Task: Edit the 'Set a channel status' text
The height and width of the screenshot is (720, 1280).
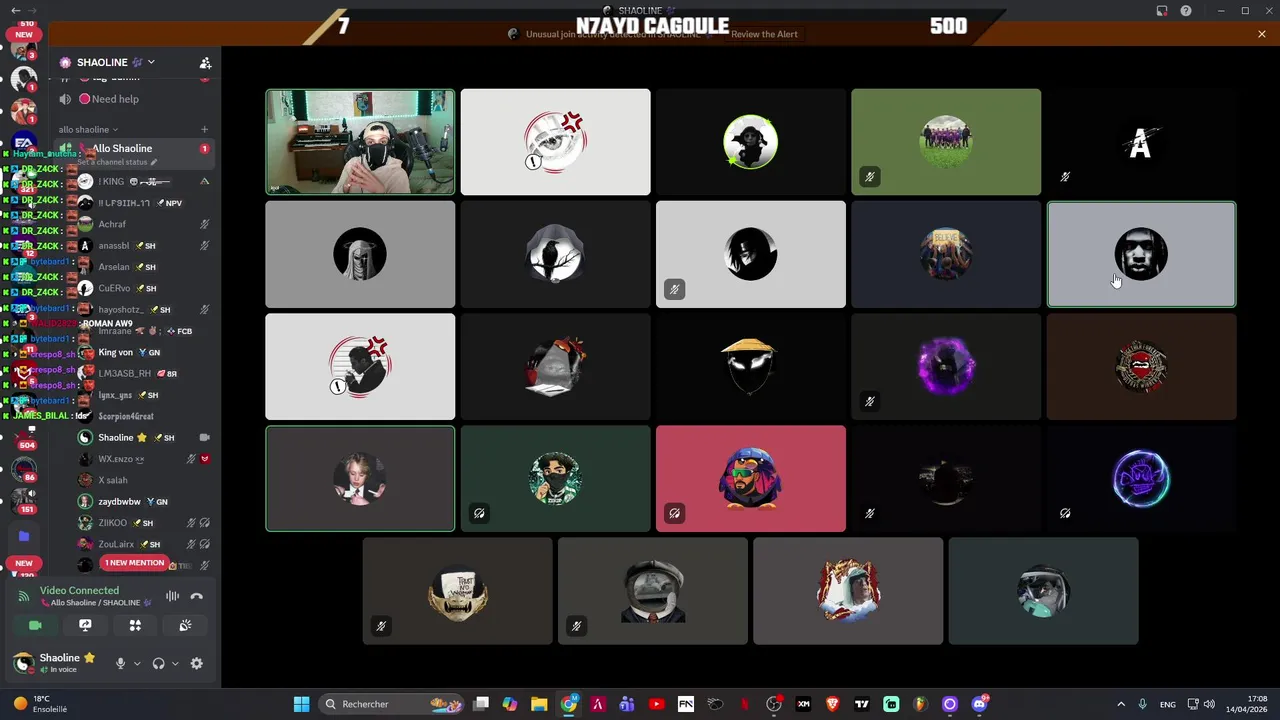Action: [117, 162]
